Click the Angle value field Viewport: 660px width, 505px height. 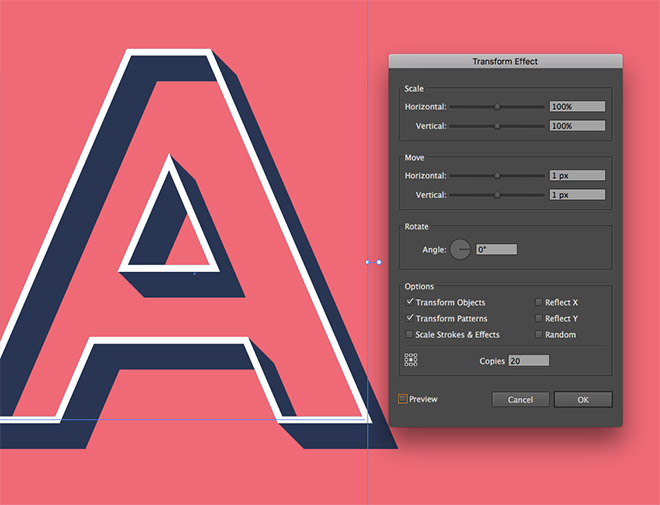tap(496, 249)
